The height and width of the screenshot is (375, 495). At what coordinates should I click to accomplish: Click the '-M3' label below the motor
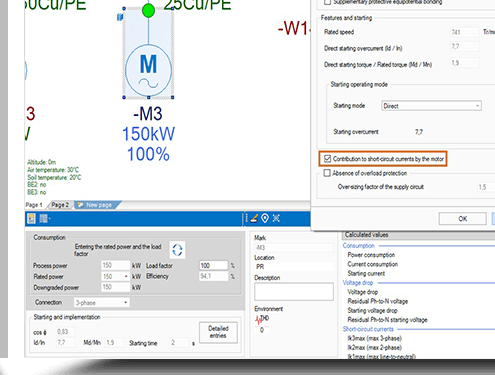click(x=148, y=114)
